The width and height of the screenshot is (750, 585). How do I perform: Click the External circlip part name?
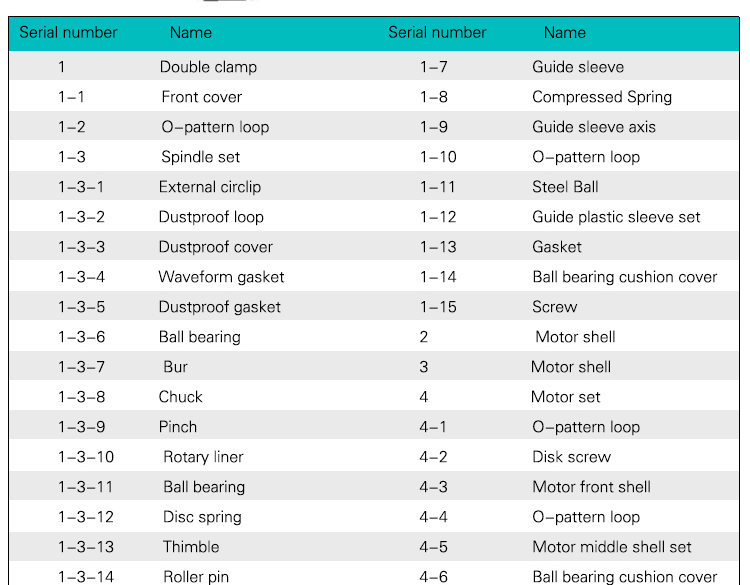pyautogui.click(x=209, y=187)
